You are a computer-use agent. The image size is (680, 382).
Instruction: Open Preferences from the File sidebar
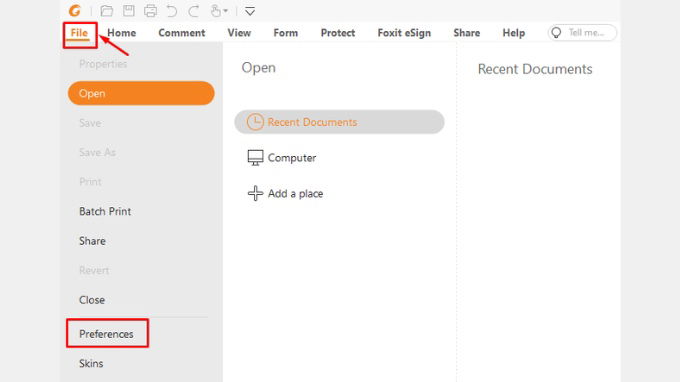[106, 334]
